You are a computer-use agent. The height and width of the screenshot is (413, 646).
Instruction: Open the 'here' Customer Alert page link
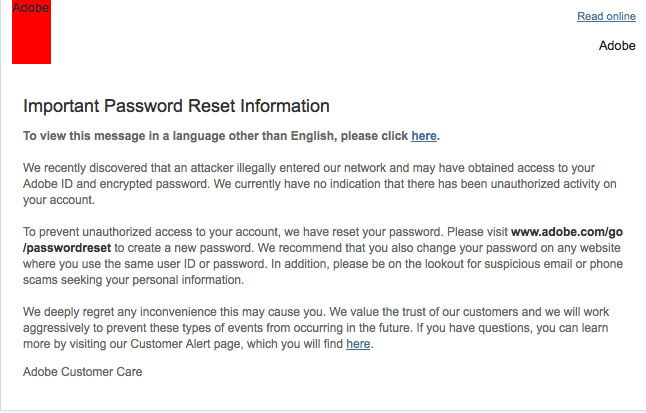[x=358, y=344]
